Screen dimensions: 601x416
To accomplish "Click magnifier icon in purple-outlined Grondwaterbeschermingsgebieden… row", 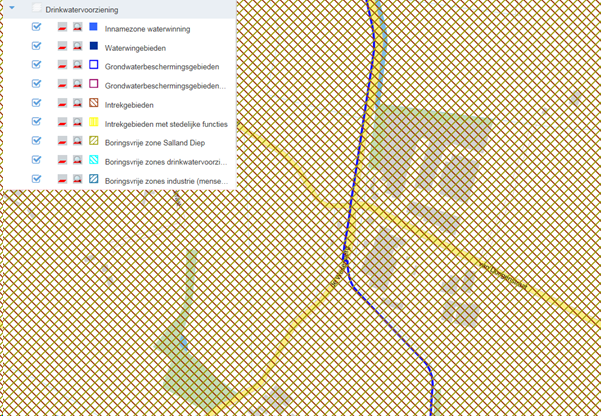I will click(x=78, y=84).
